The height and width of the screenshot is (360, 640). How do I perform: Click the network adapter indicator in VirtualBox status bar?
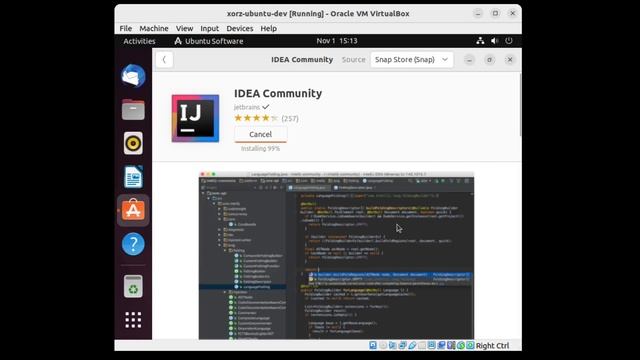(x=402, y=345)
